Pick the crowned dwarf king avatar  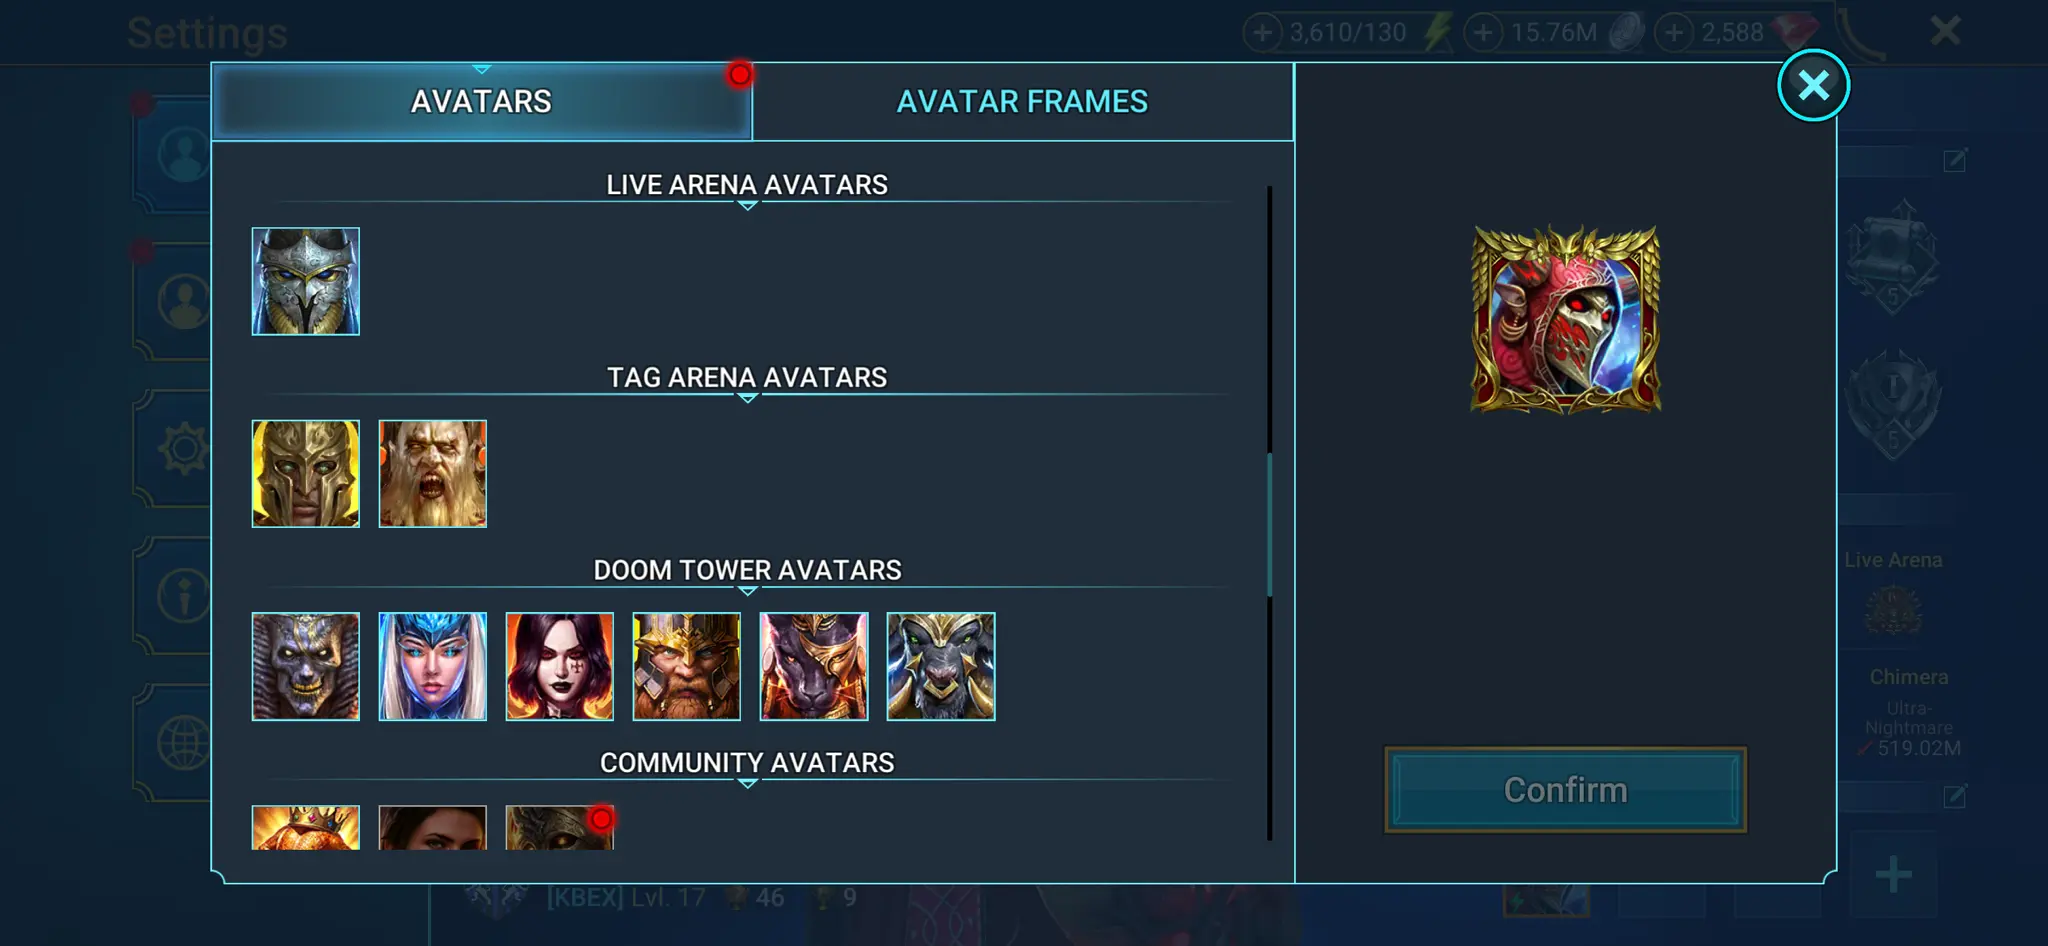(686, 666)
